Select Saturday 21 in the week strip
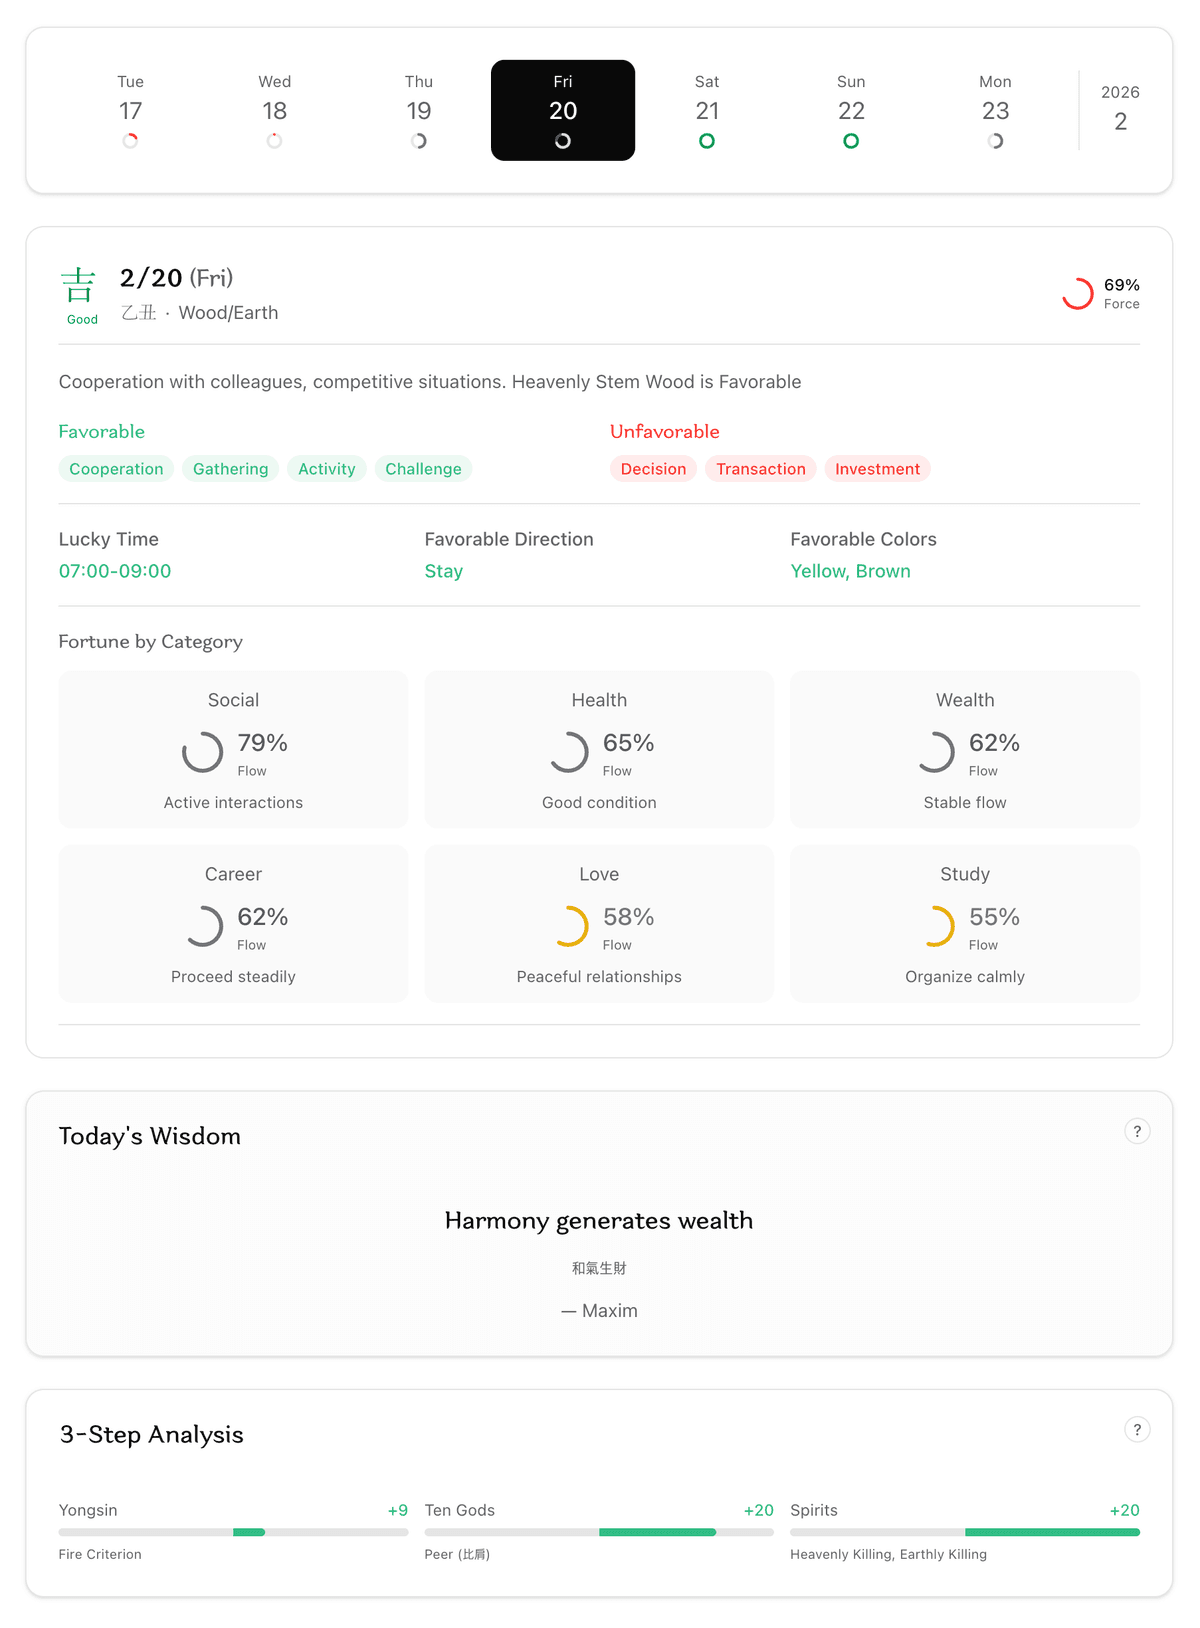This screenshot has height=1628, width=1200. tap(707, 110)
